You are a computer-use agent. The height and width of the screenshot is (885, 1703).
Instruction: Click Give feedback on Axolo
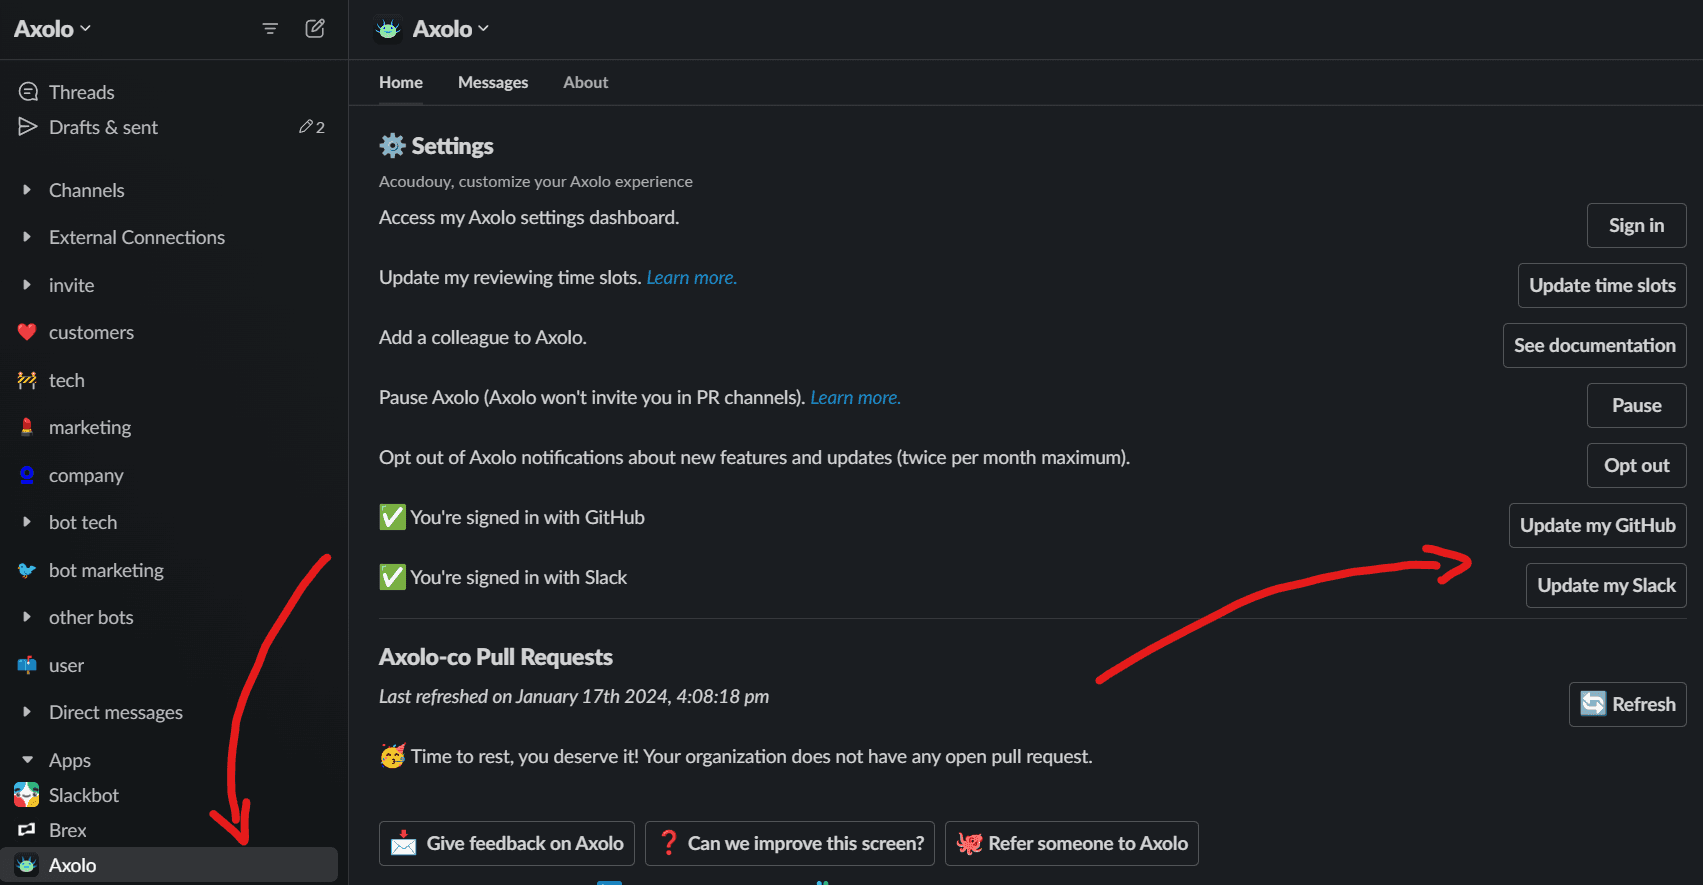click(x=506, y=843)
